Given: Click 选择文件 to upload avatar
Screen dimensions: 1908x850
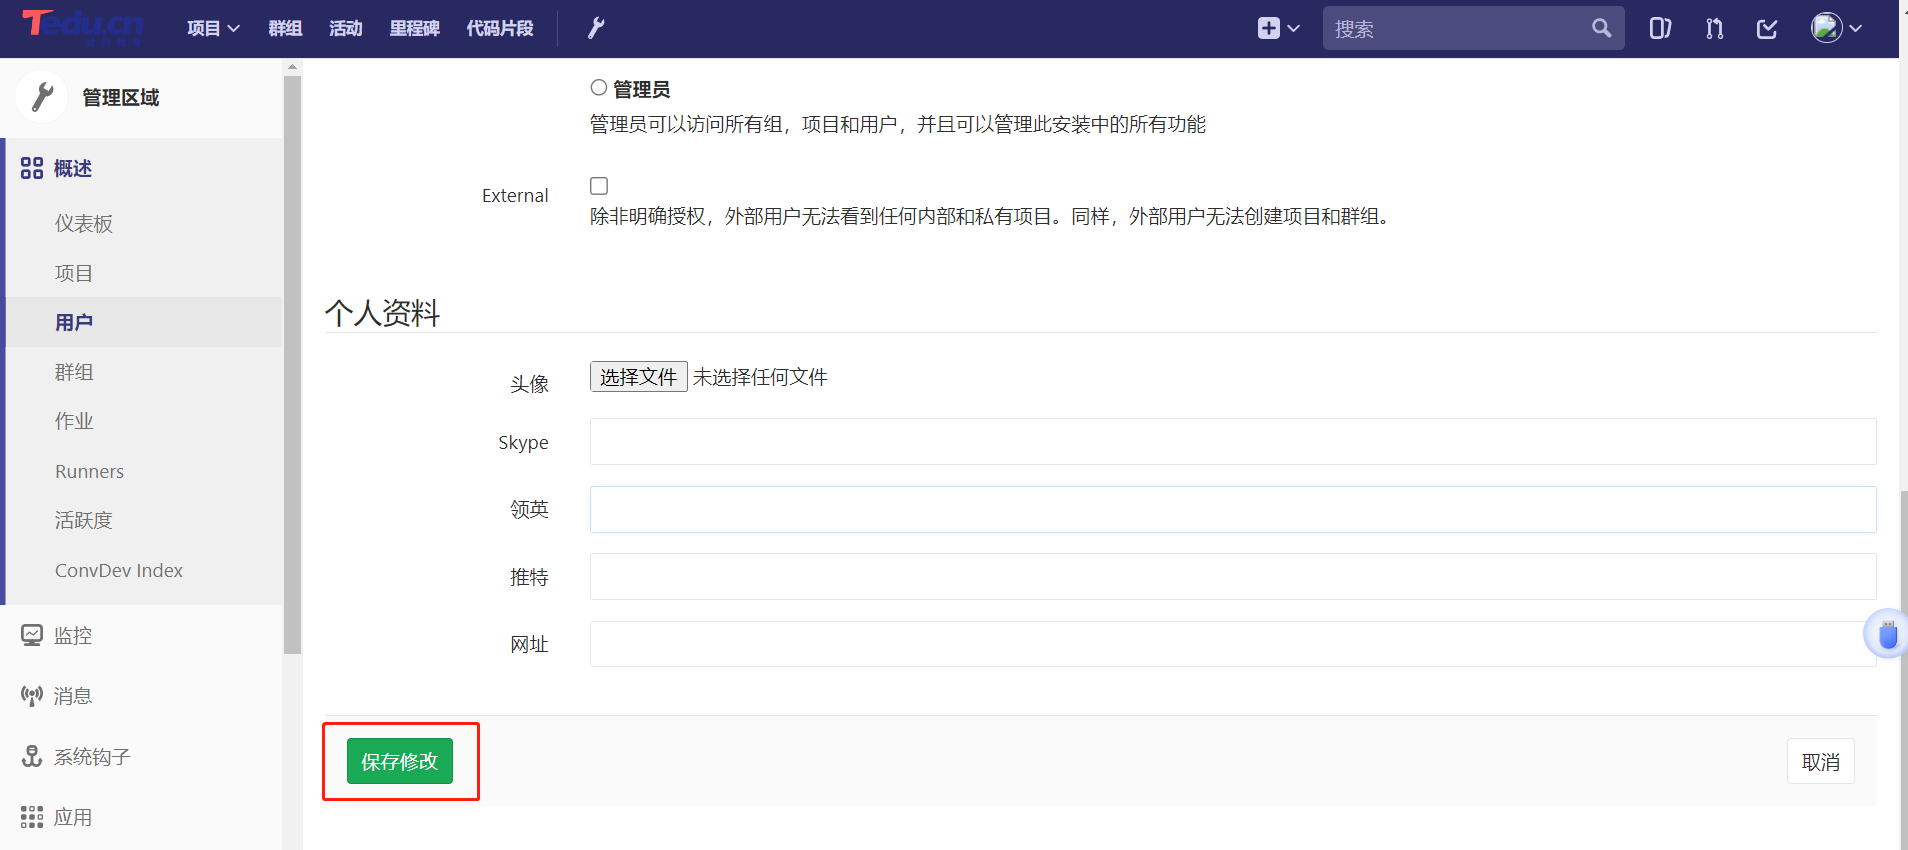Looking at the screenshot, I should coord(638,377).
